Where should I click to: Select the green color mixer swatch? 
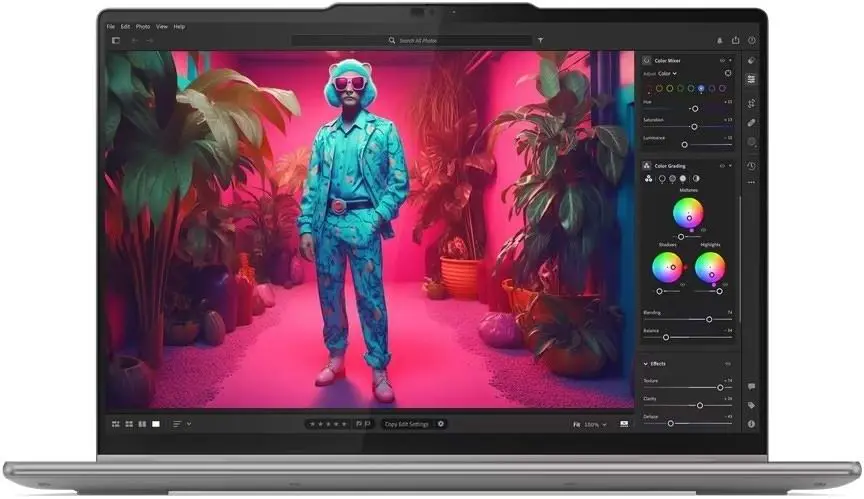click(680, 88)
